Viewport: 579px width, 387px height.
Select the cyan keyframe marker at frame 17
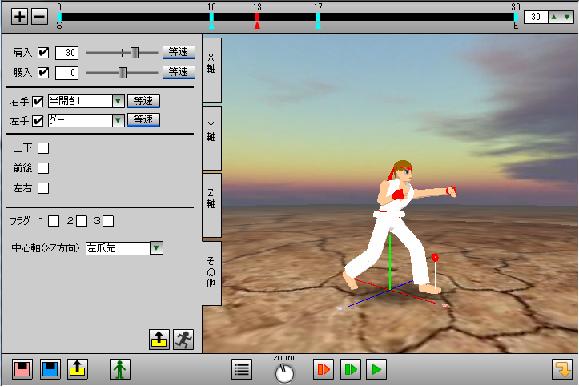(318, 21)
